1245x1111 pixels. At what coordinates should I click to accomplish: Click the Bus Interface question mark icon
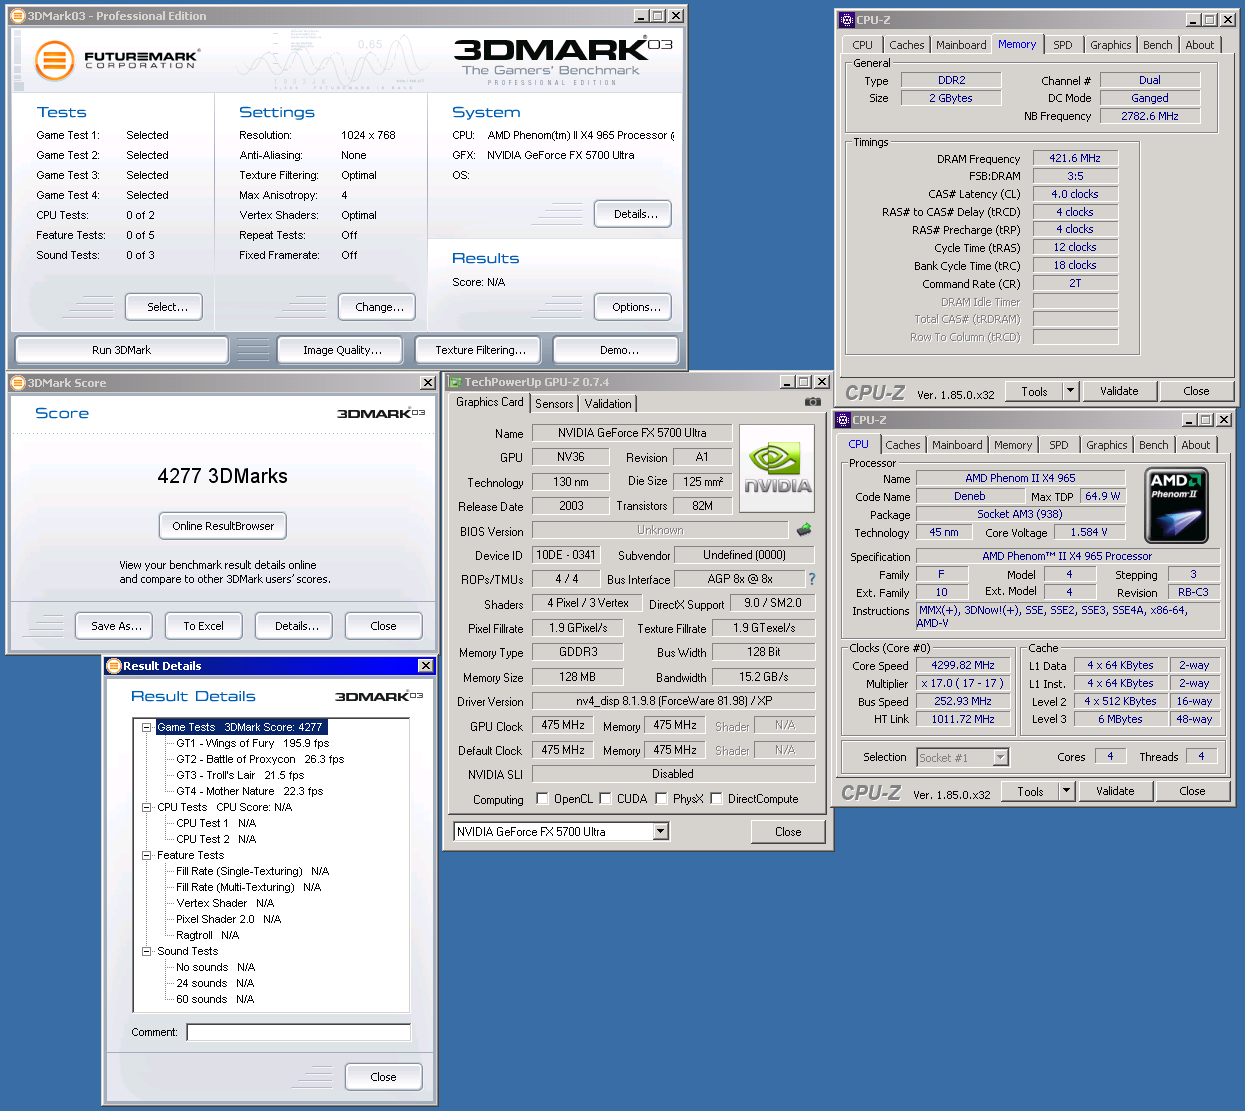pyautogui.click(x=812, y=579)
